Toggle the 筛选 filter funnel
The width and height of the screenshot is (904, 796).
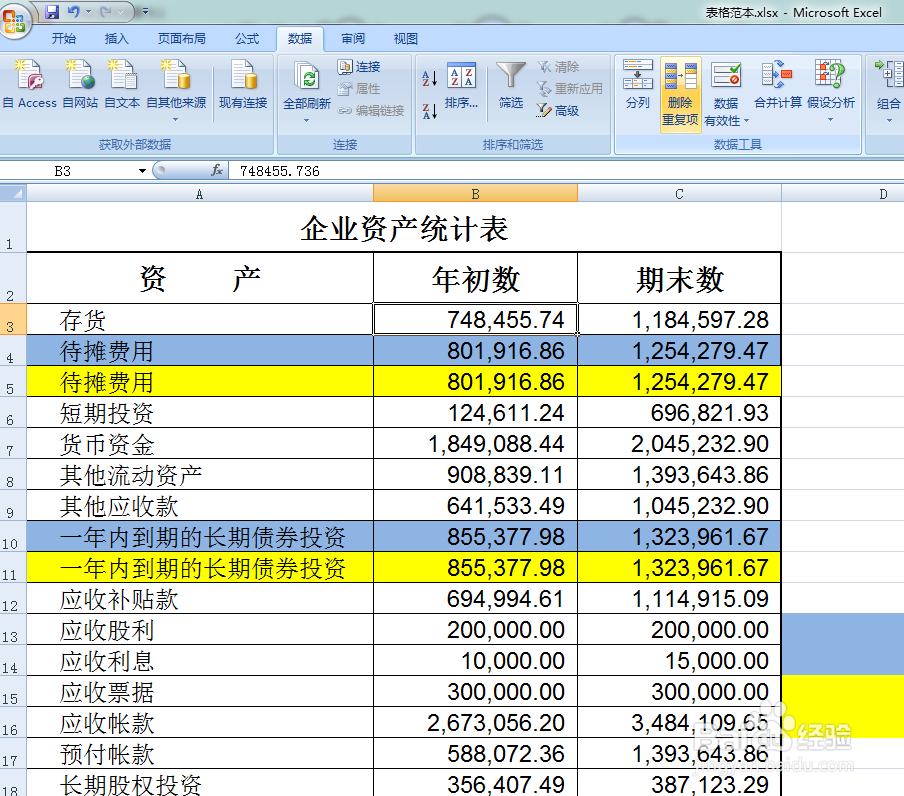click(x=511, y=85)
